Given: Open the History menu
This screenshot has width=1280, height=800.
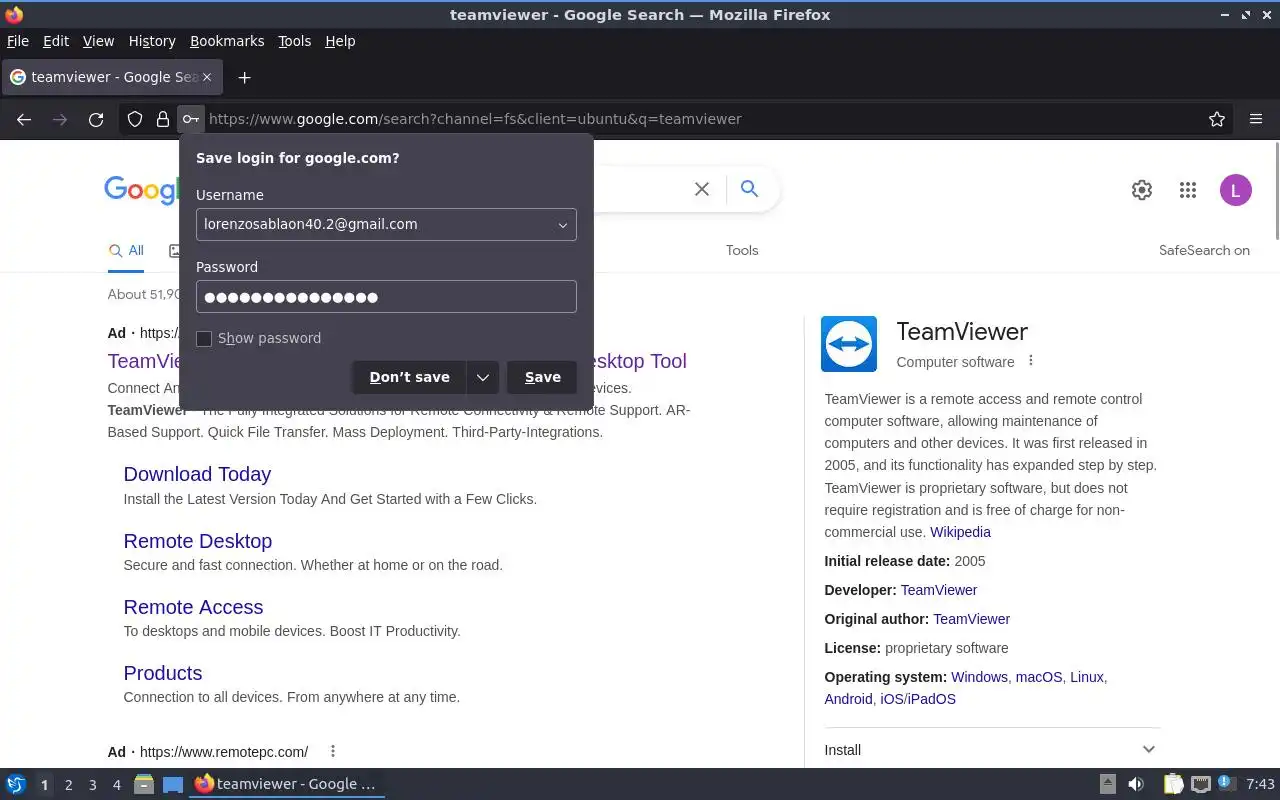Looking at the screenshot, I should 152,41.
